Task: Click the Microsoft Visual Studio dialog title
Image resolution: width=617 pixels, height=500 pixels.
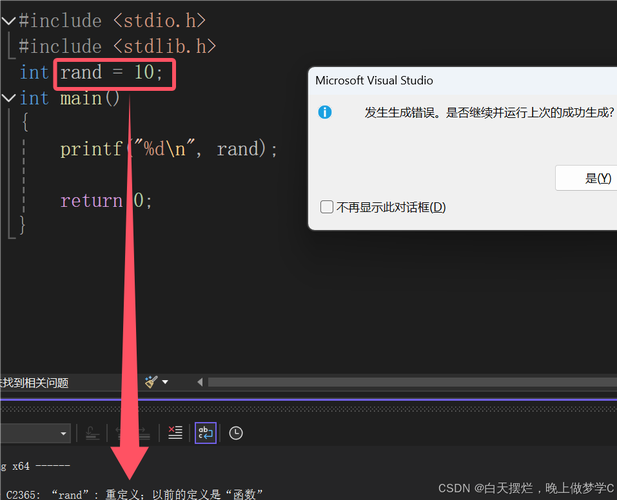Action: click(x=374, y=80)
